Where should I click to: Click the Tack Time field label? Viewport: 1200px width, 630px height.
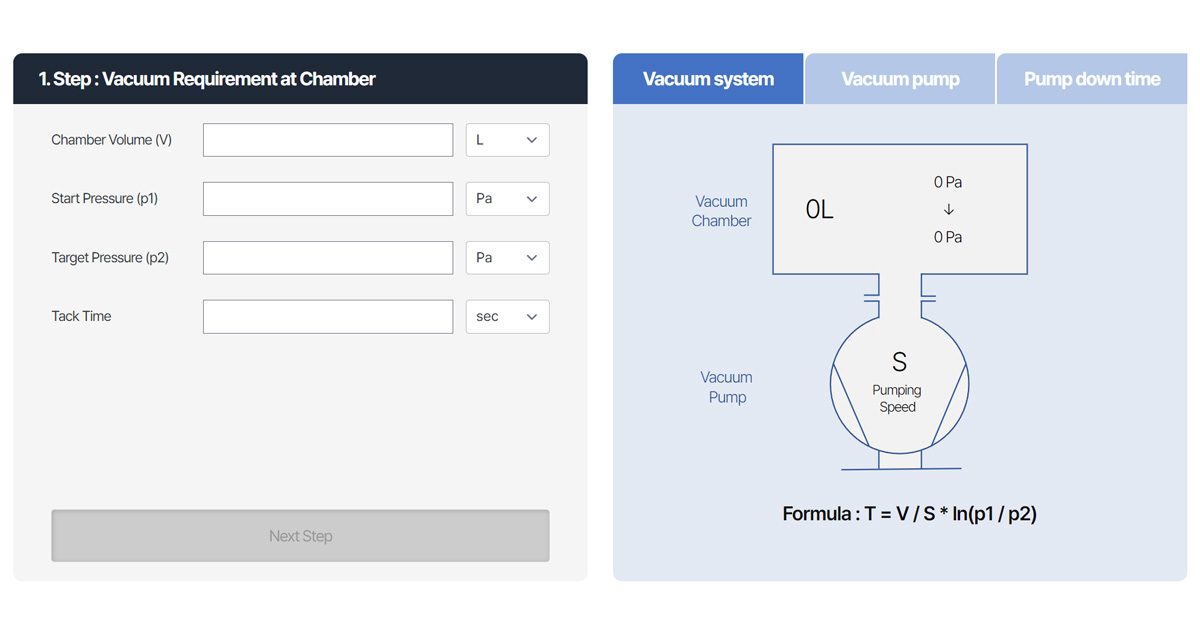point(81,316)
